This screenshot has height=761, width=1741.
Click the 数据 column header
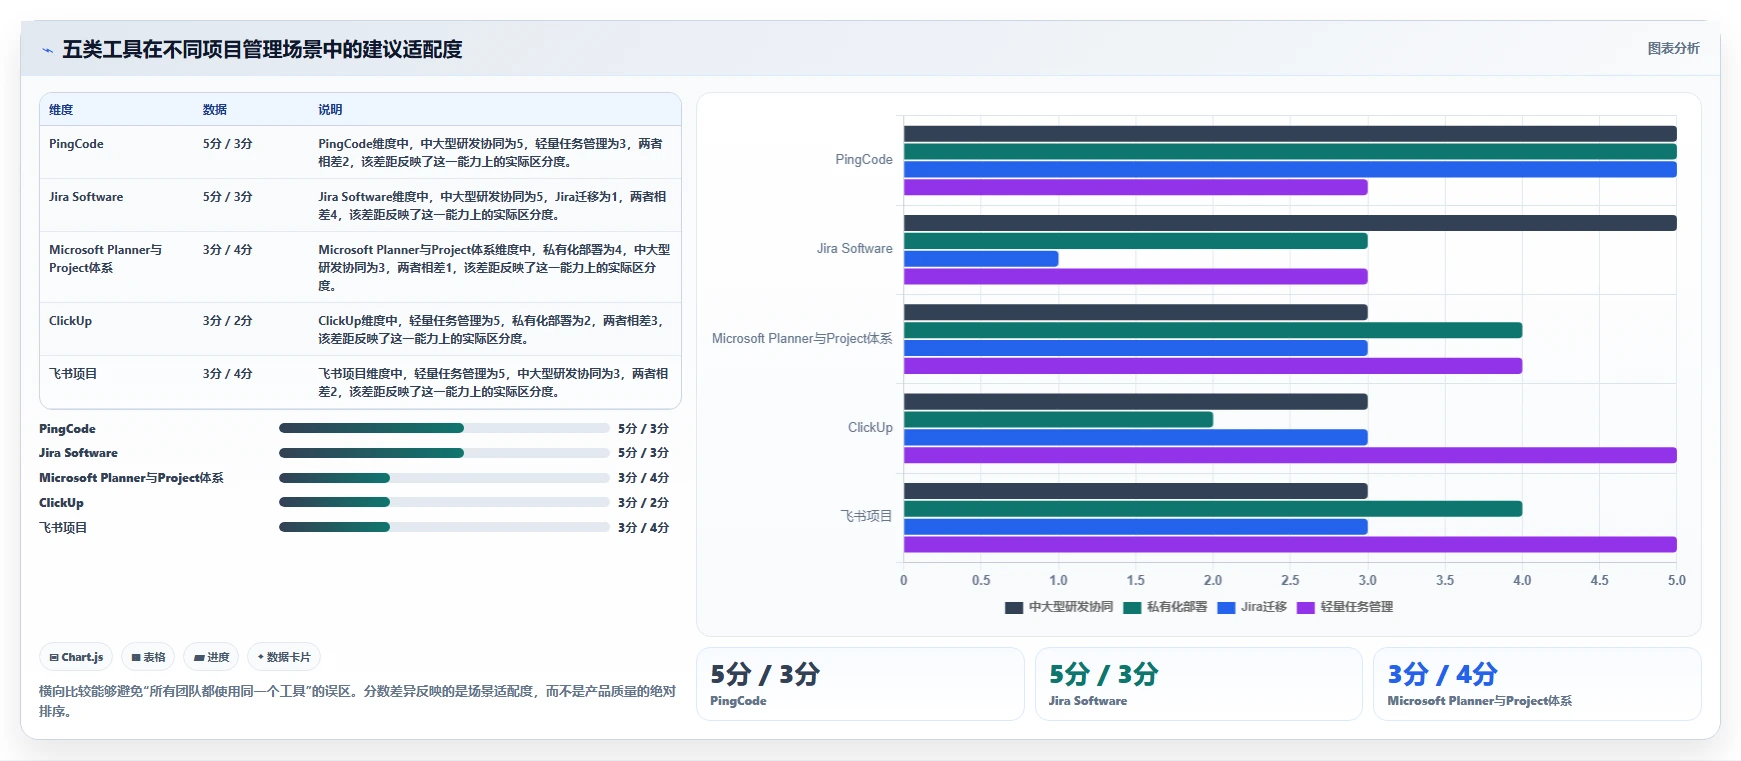point(215,110)
